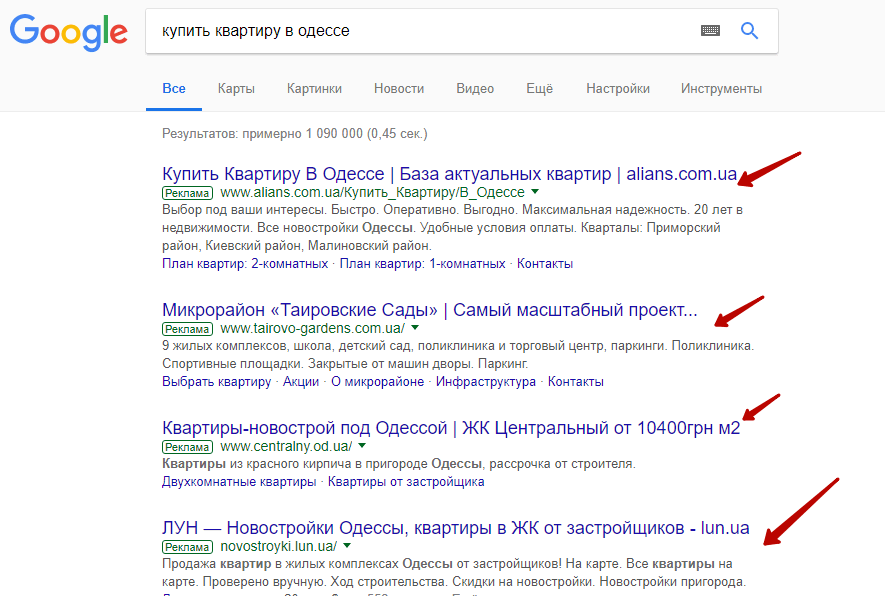This screenshot has height=596, width=885.
Task: Open sitelink Выбрать квартиру
Action: (217, 382)
